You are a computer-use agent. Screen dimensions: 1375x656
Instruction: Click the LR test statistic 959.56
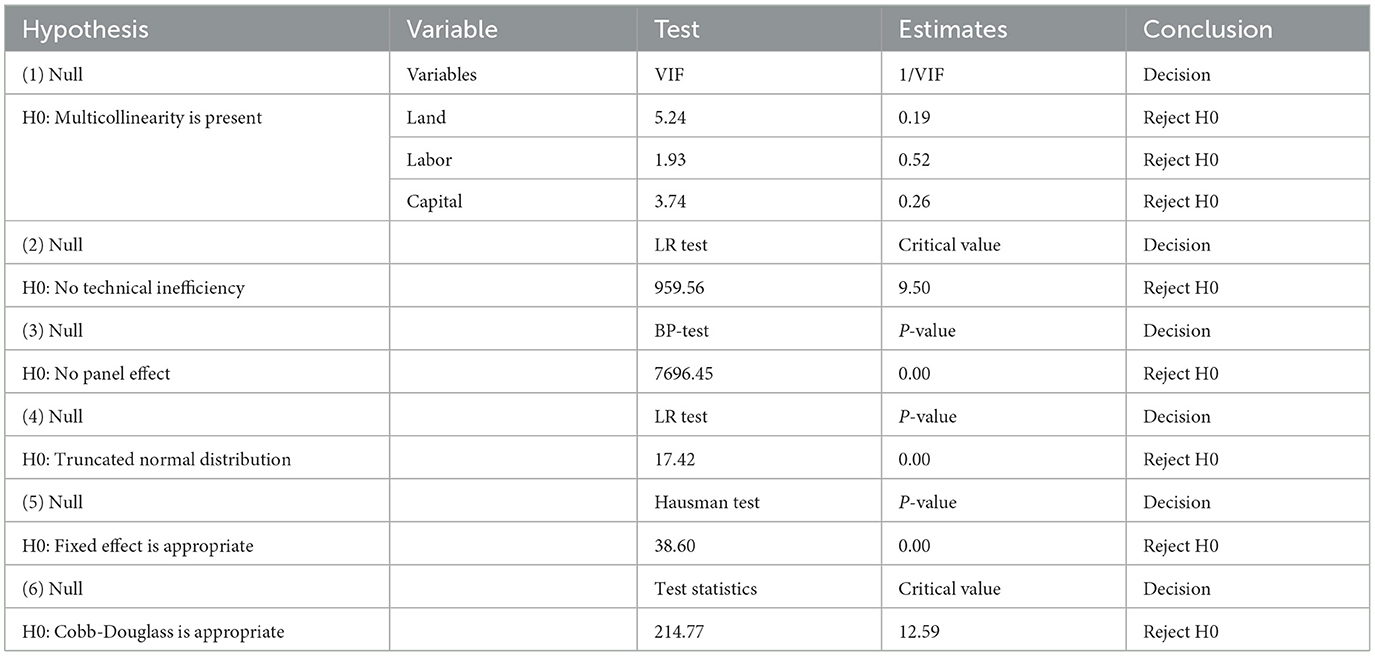676,288
